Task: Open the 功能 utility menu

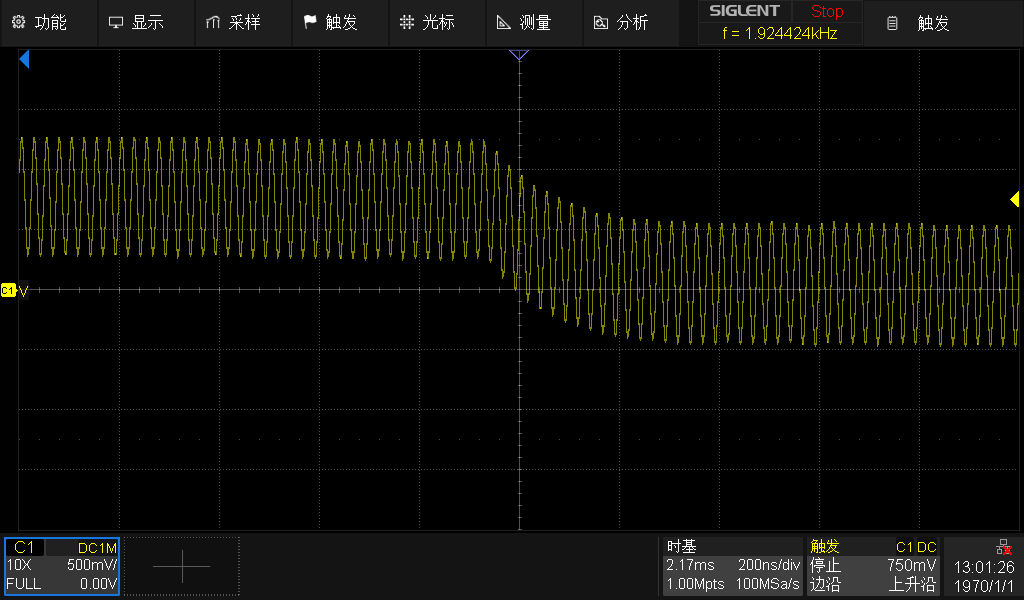Action: (40, 22)
